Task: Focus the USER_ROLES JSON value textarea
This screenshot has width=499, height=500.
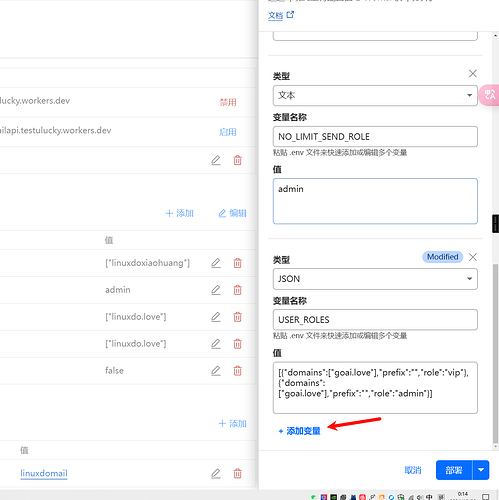Action: tap(375, 388)
